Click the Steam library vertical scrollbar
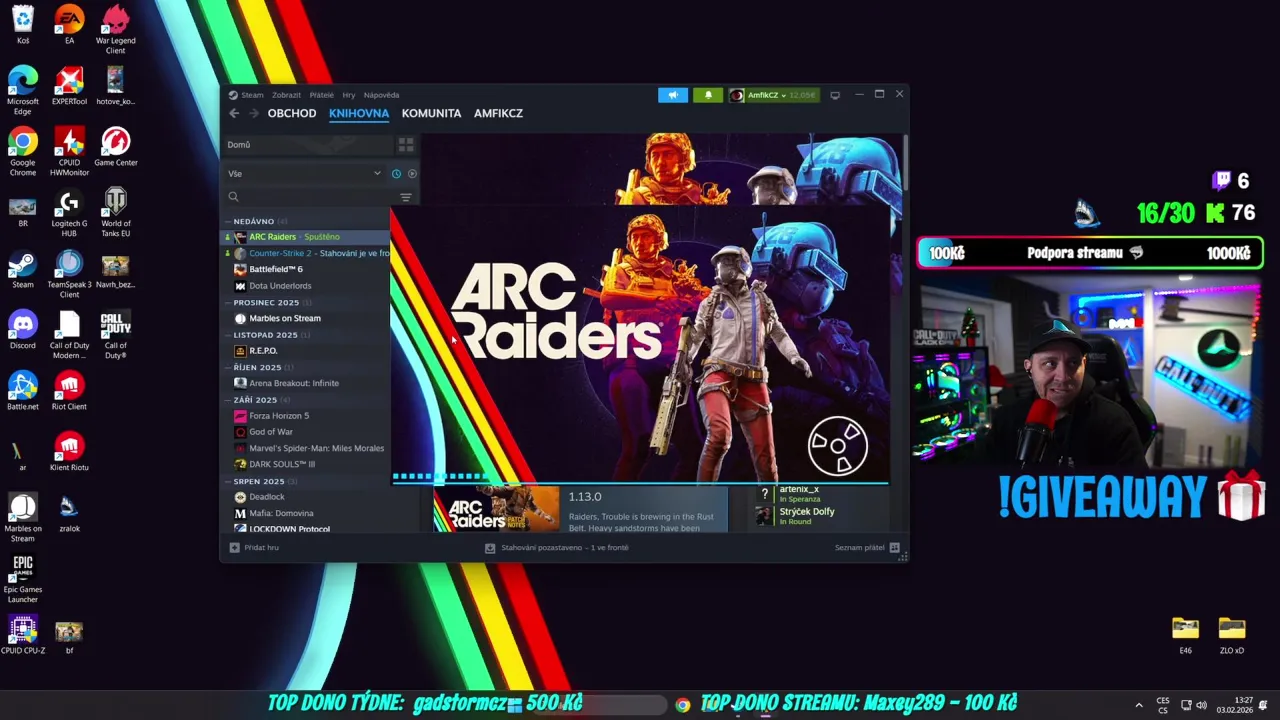This screenshot has height=720, width=1280. 905,165
